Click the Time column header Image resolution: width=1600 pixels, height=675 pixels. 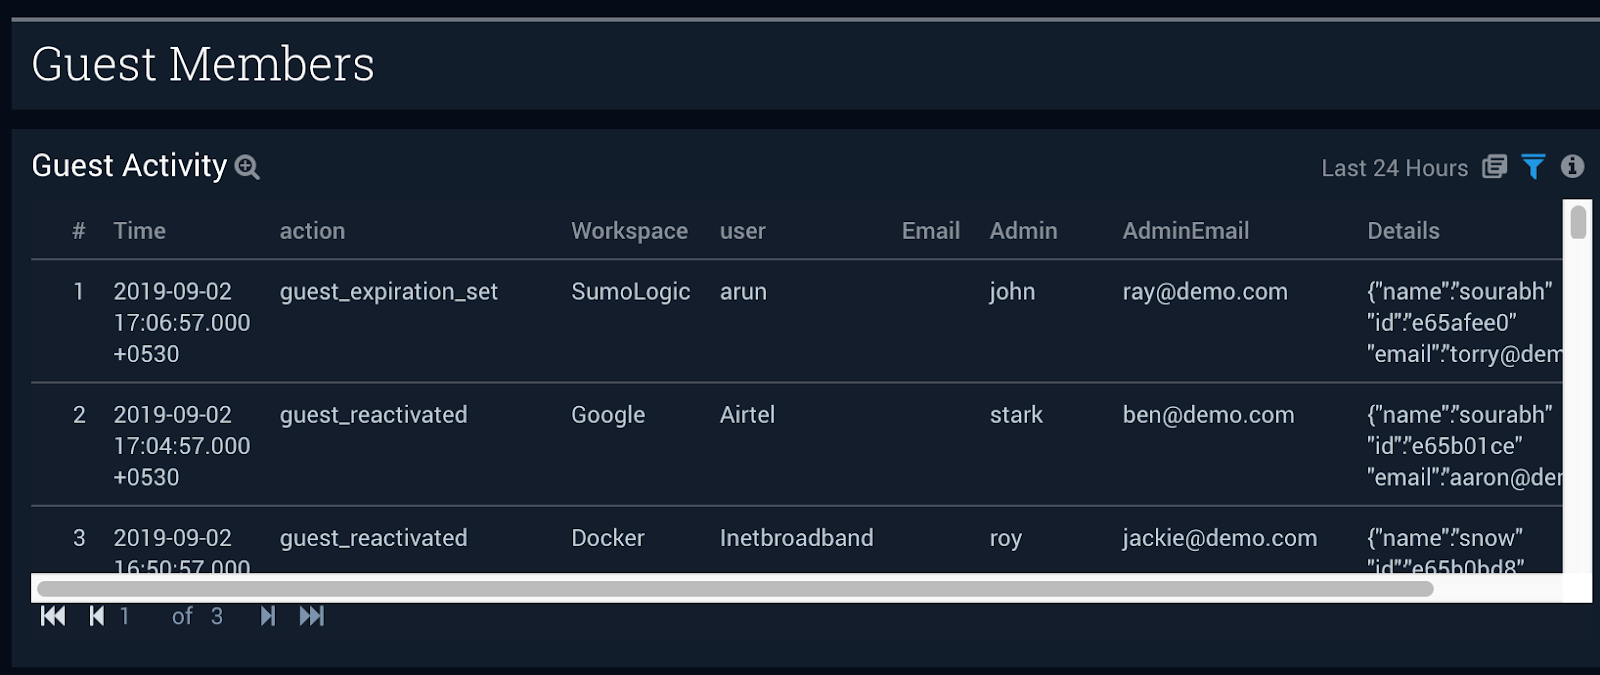[139, 231]
